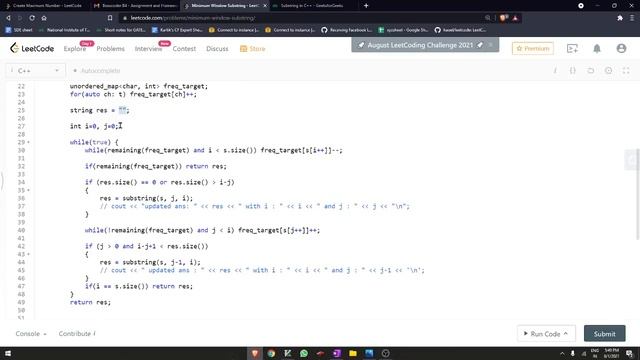
Task: Click the Premium button
Action: [x=533, y=49]
